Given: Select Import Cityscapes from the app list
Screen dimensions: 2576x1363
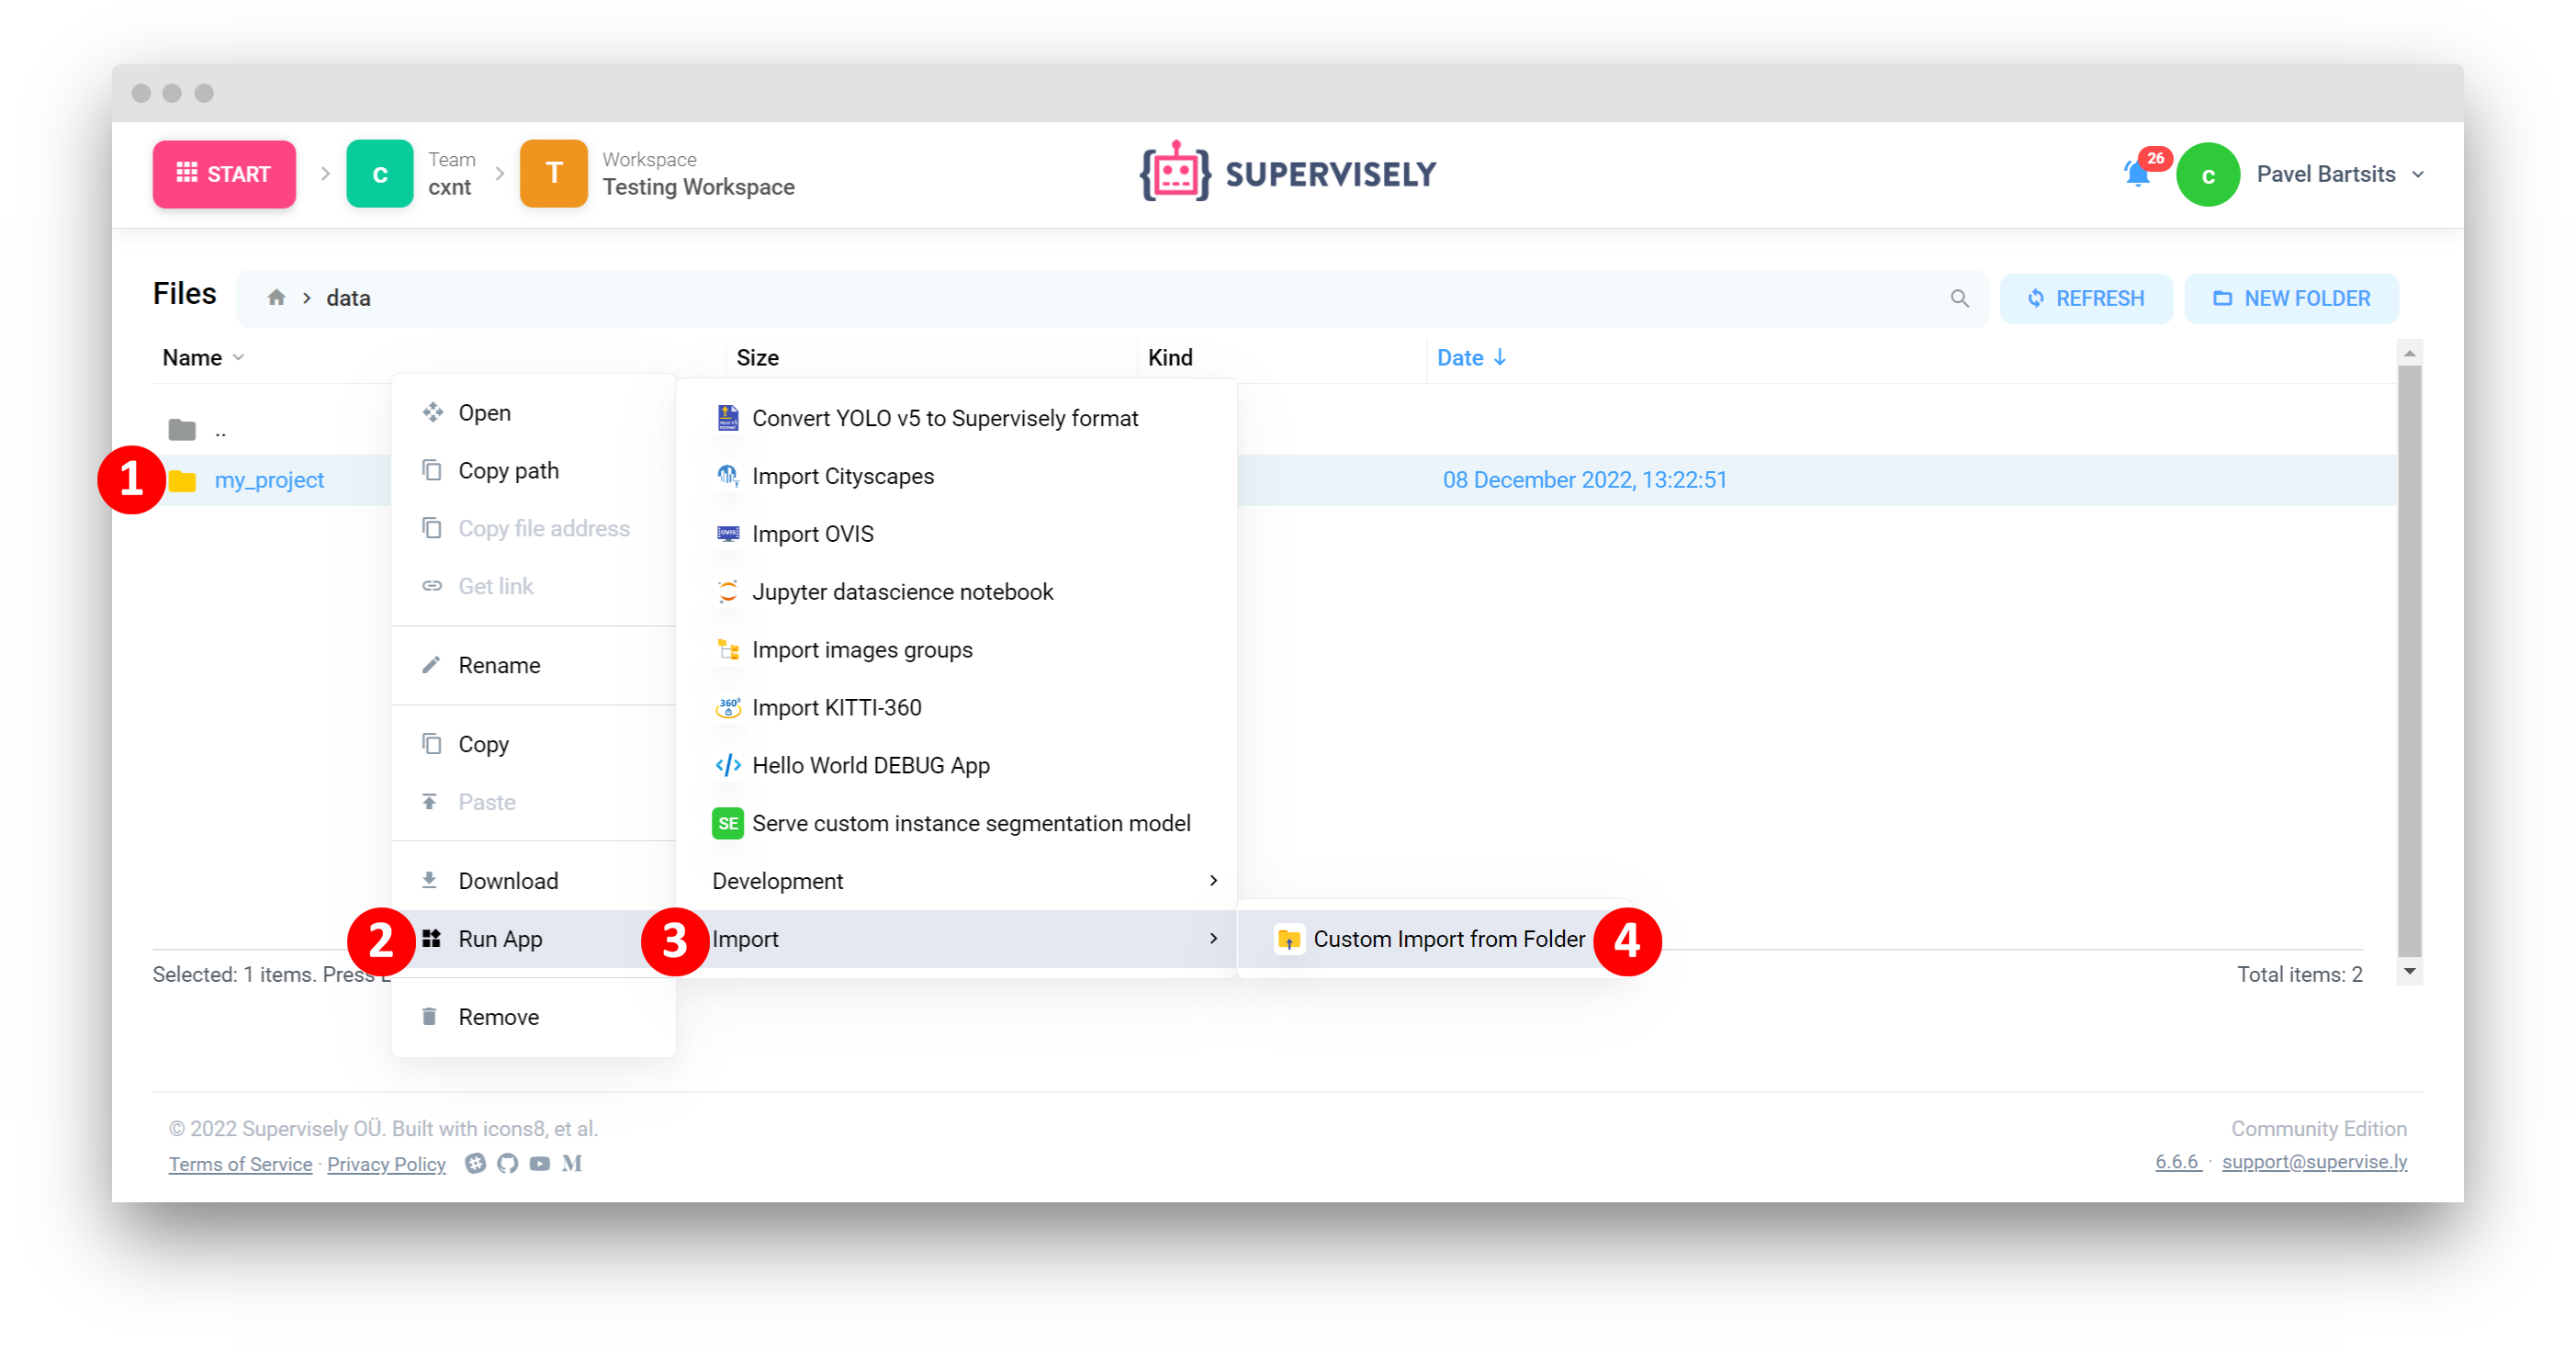Looking at the screenshot, I should (x=843, y=476).
